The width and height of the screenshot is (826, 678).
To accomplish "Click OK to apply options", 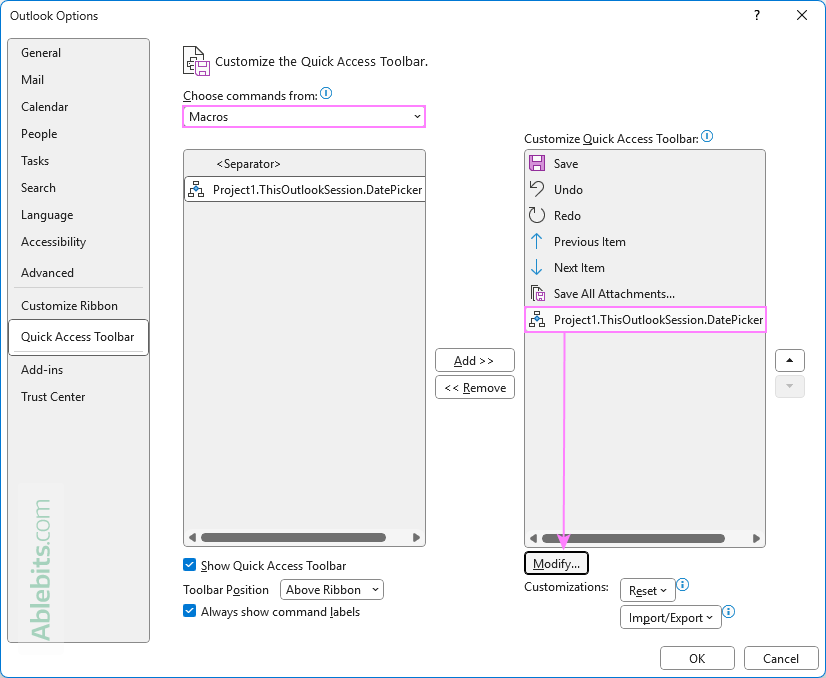I will (x=697, y=658).
